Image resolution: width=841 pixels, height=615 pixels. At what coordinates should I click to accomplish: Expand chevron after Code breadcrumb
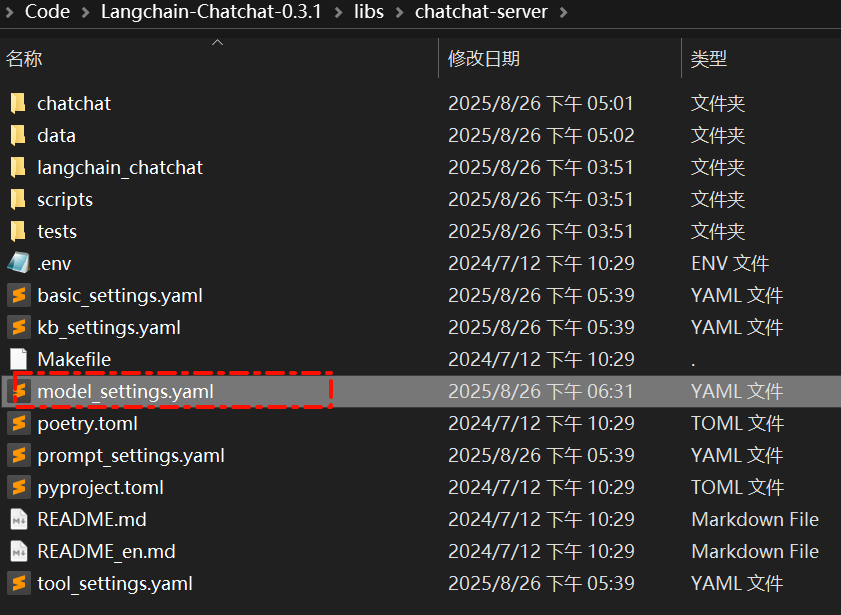(85, 12)
